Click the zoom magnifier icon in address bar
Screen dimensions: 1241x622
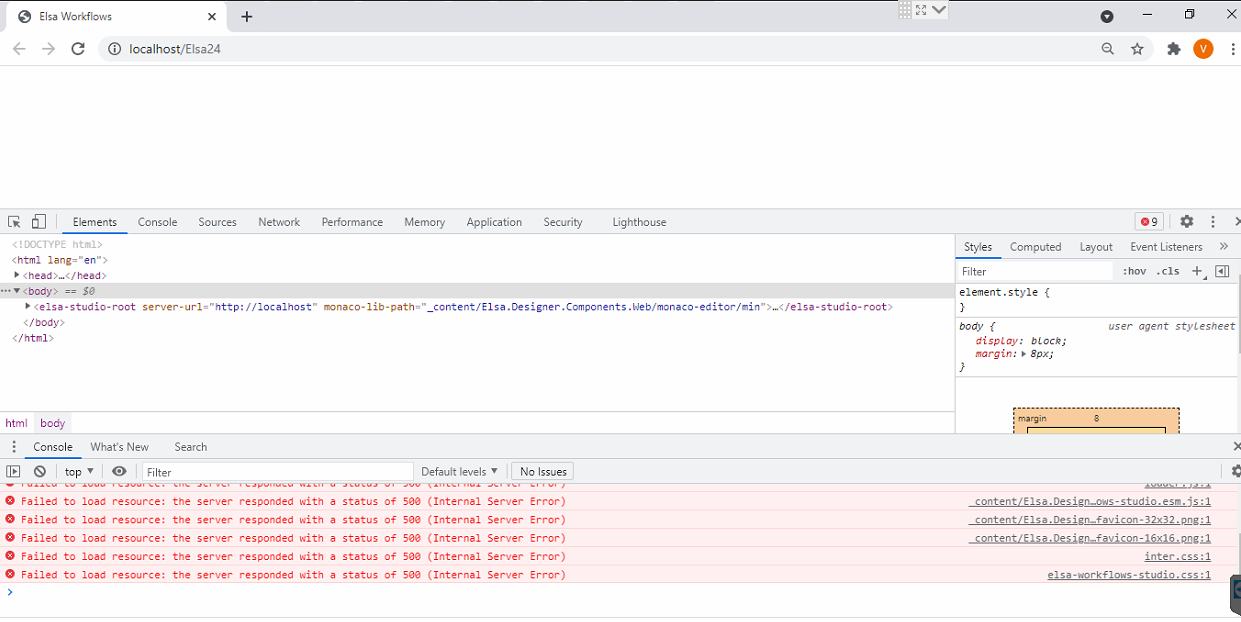coord(1107,49)
